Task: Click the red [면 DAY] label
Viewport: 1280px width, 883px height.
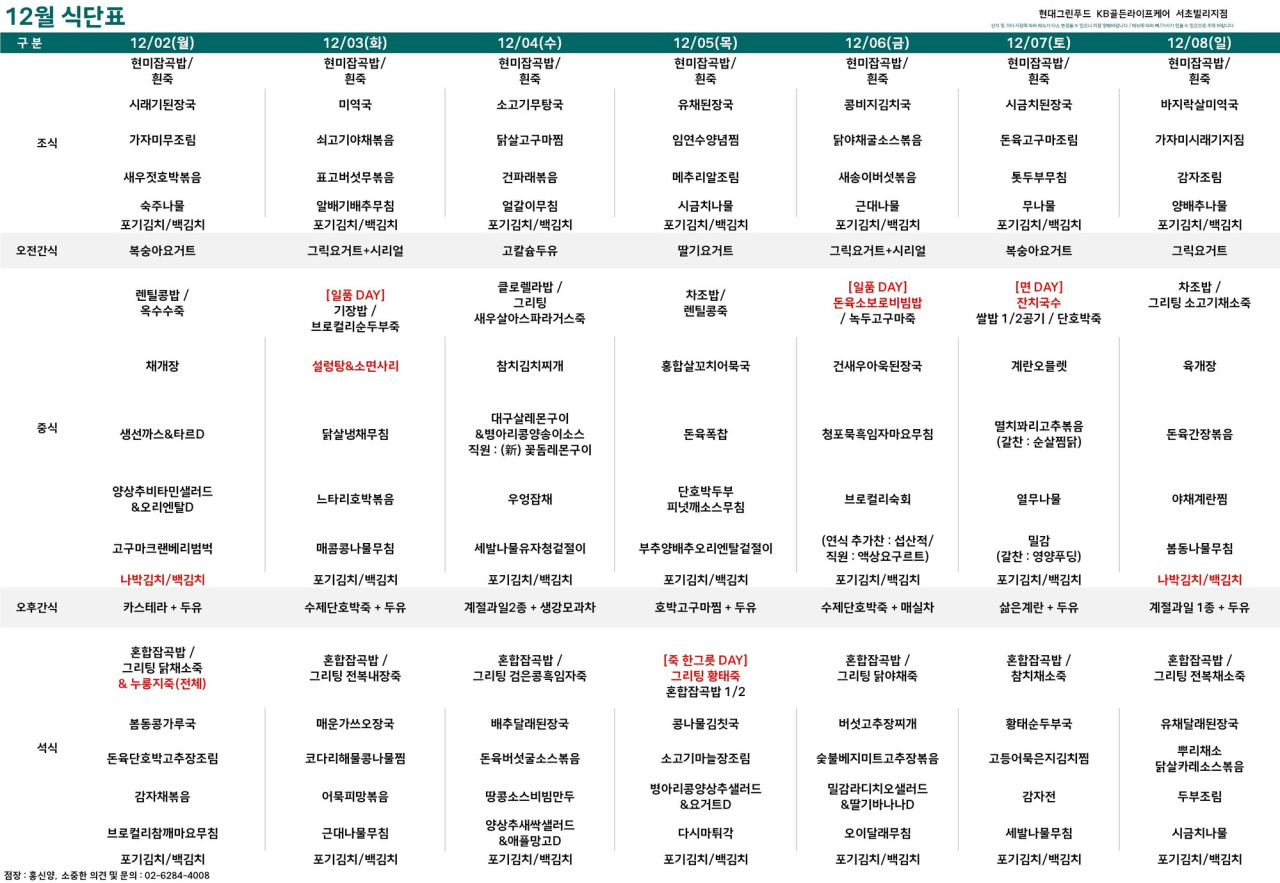Action: pos(1038,287)
